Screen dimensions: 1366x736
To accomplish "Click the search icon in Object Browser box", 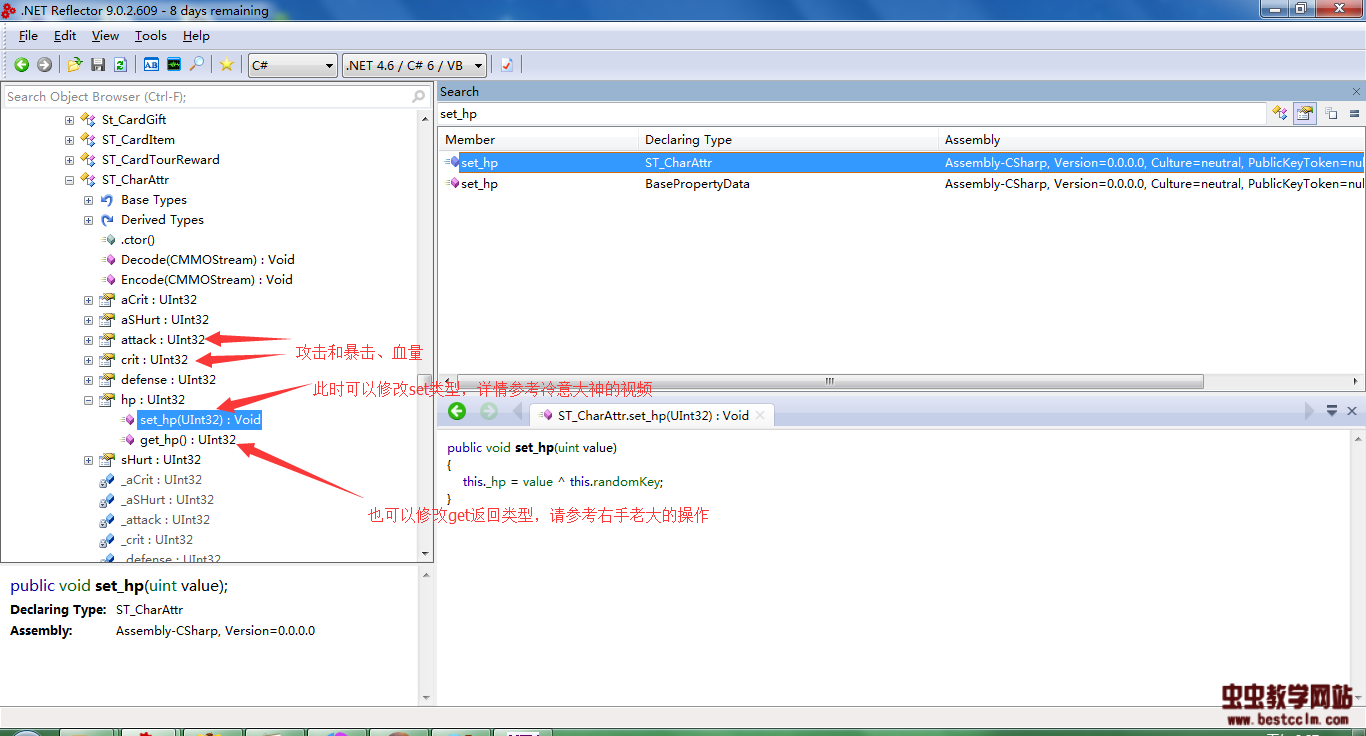I will point(419,97).
